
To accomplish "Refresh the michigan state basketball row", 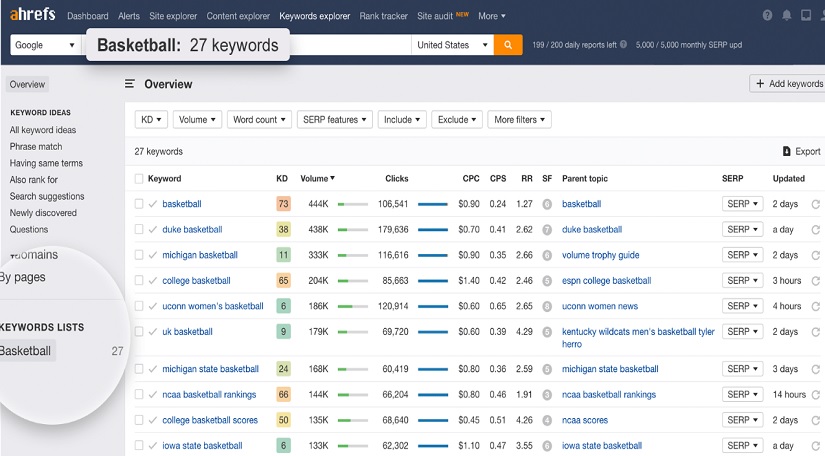I will (816, 369).
